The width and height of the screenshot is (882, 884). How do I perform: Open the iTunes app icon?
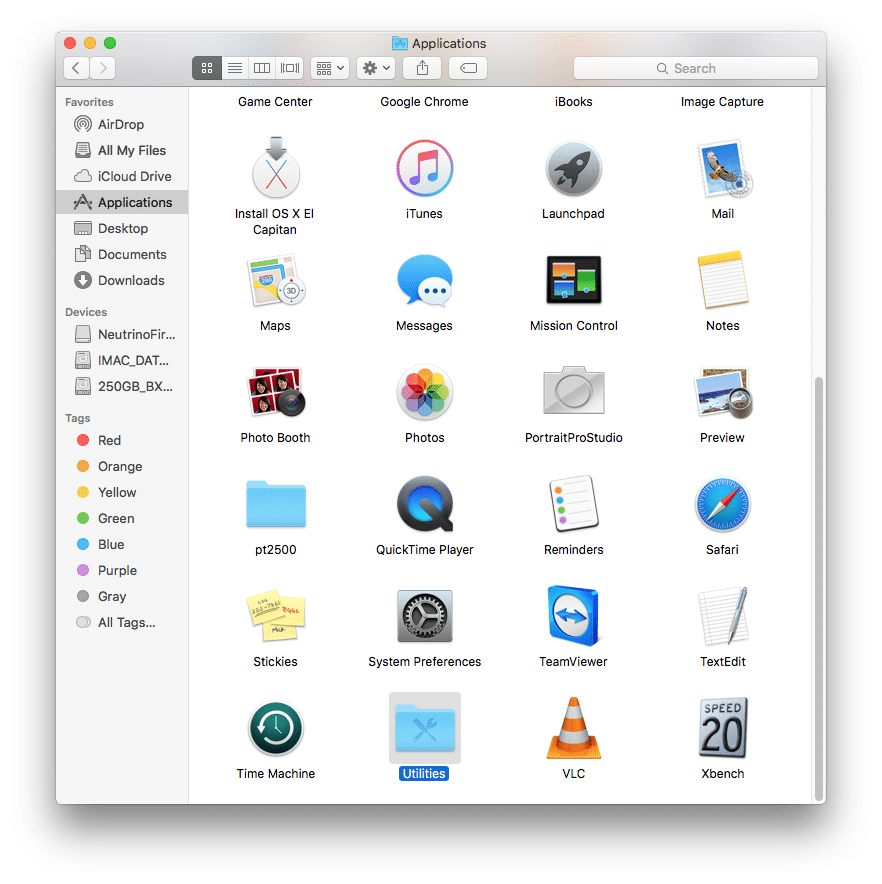424,169
